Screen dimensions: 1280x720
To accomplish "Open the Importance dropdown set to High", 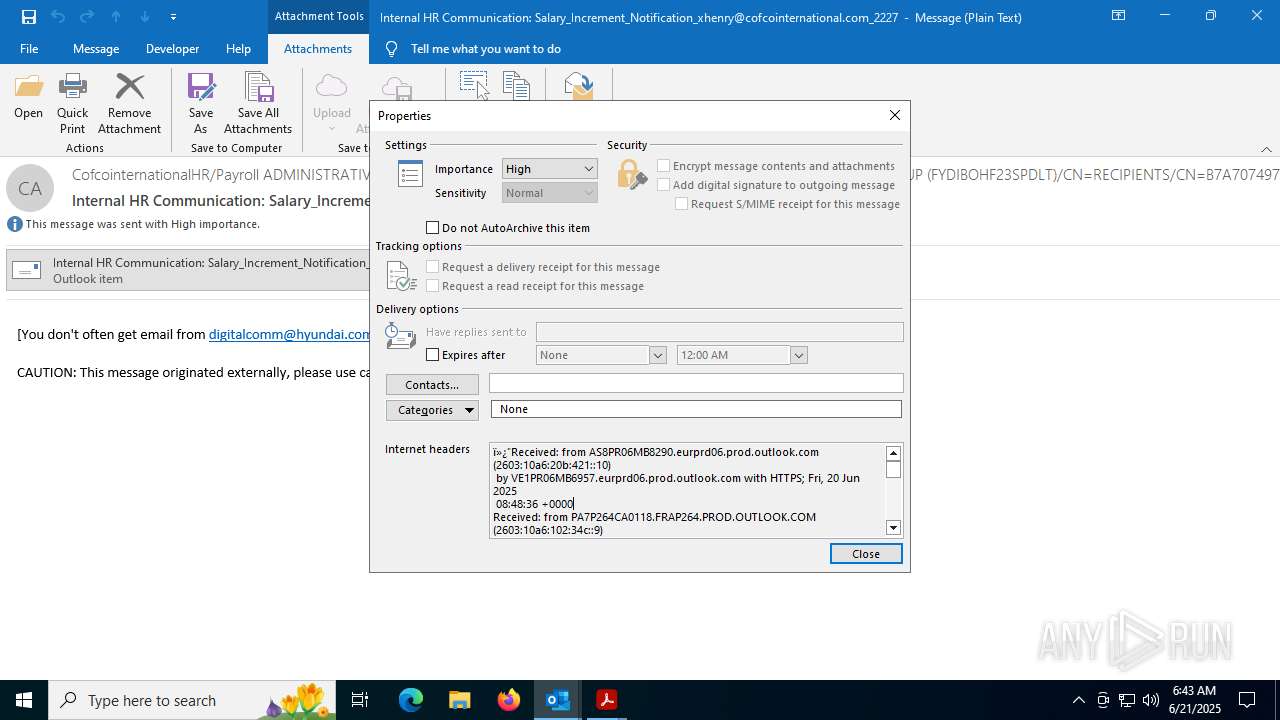I will click(550, 169).
